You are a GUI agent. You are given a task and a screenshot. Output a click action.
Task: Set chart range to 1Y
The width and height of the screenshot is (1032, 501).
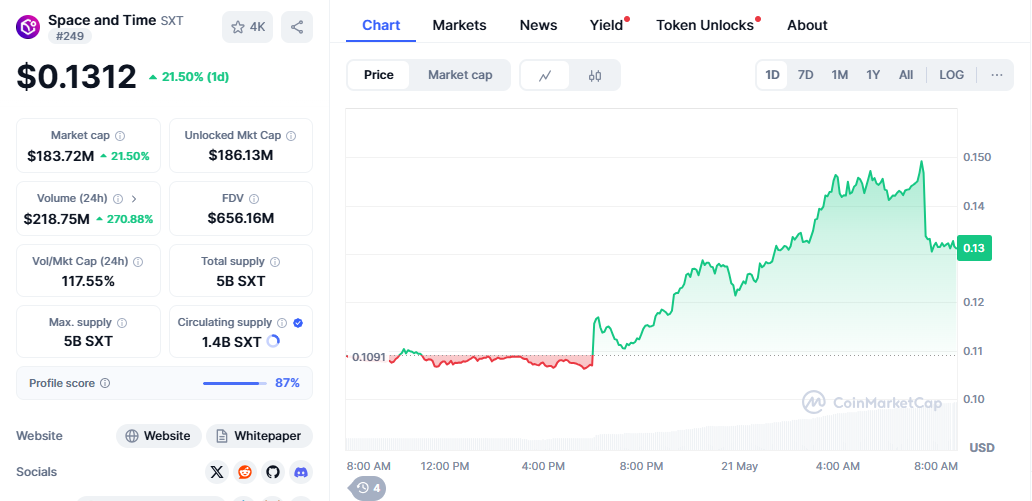click(x=873, y=75)
